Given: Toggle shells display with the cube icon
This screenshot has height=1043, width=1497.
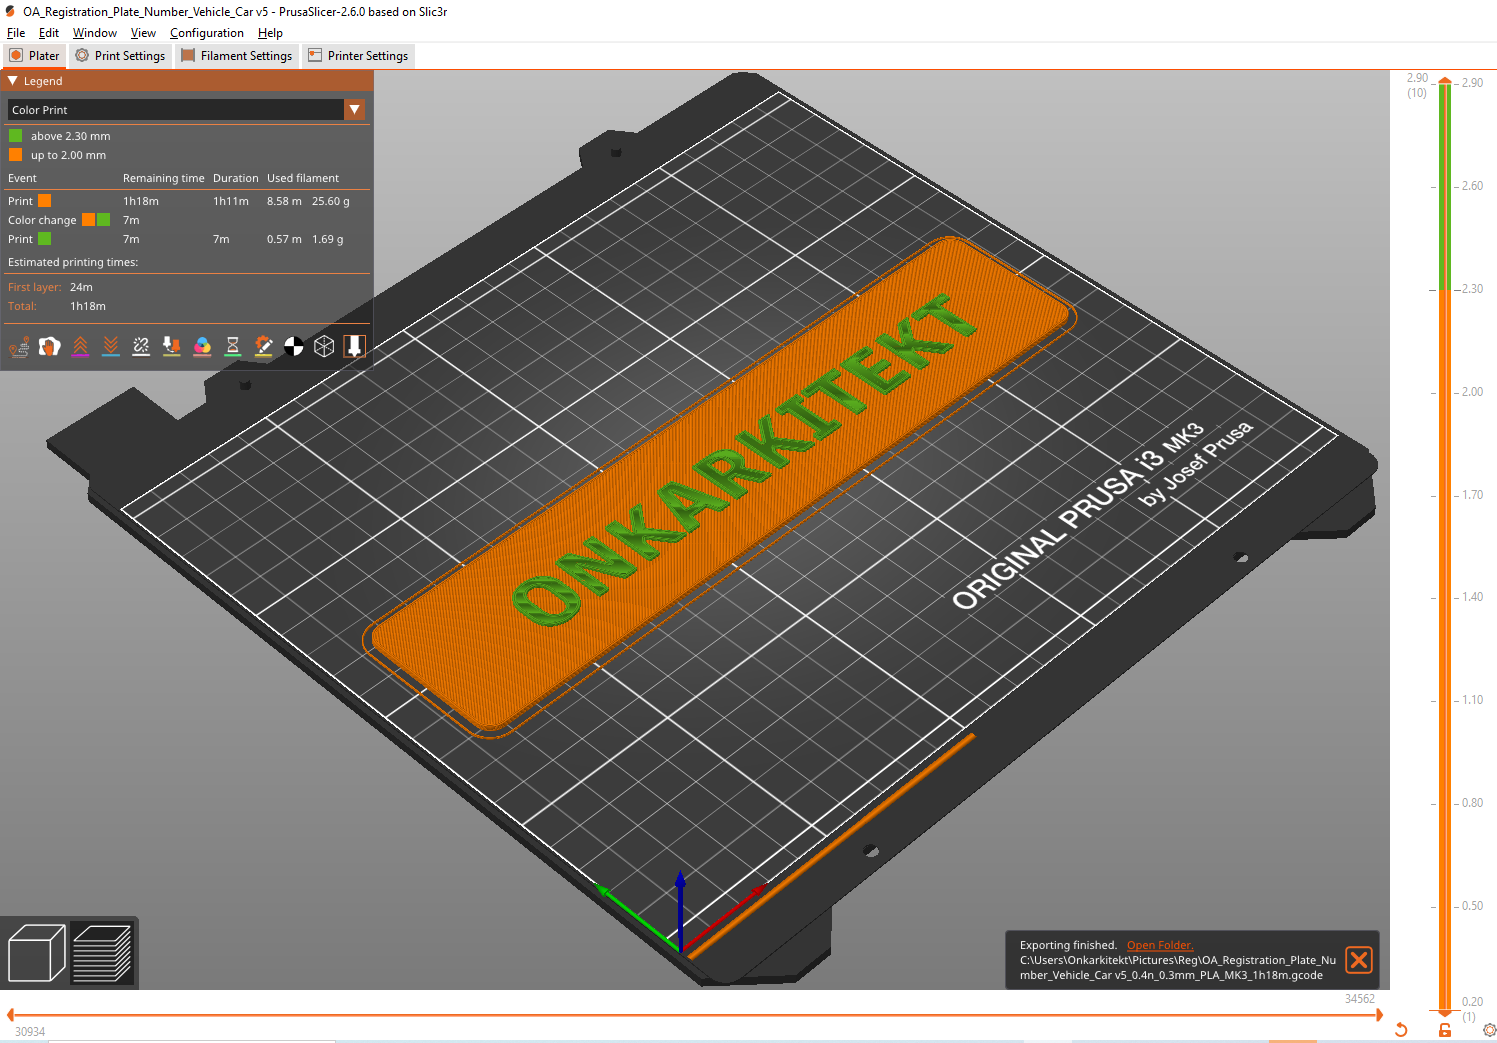Looking at the screenshot, I should 323,346.
